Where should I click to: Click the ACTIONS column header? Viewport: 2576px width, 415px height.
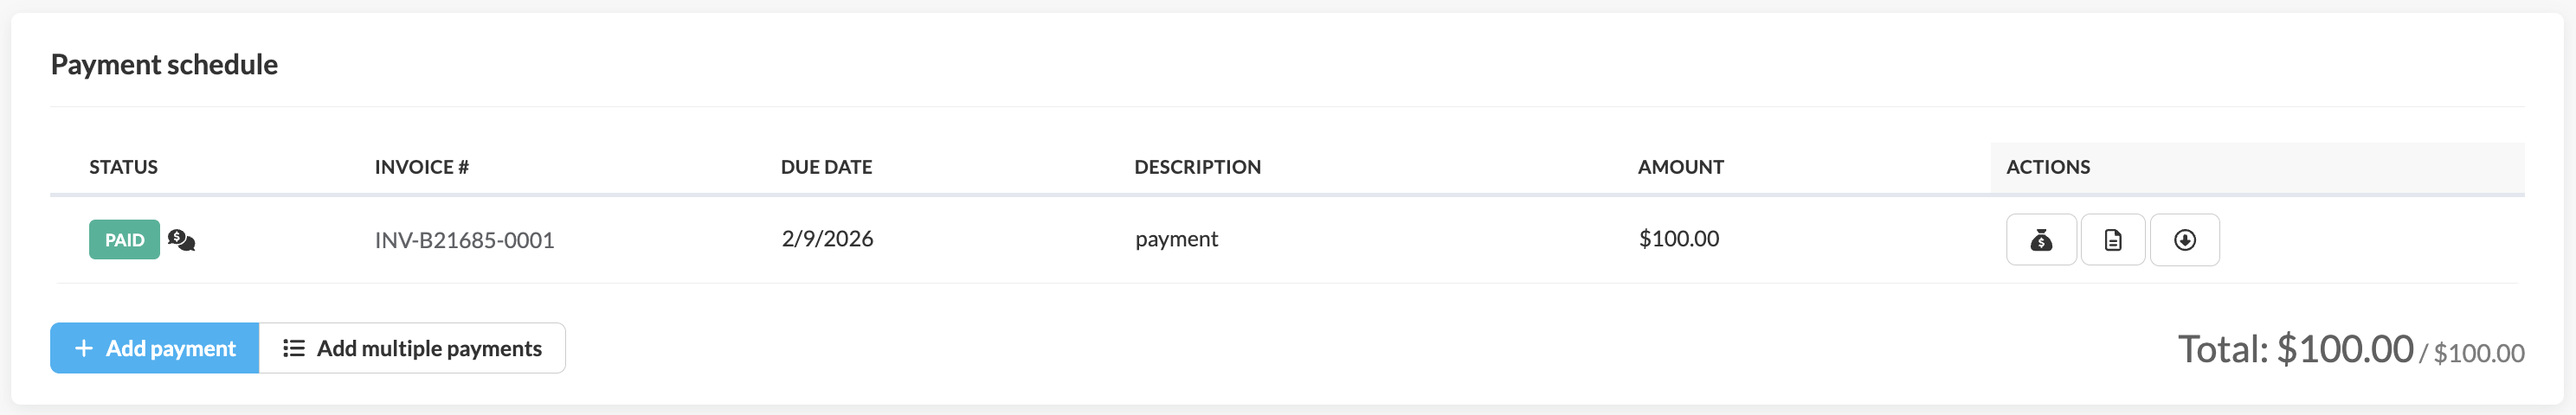pos(2047,167)
